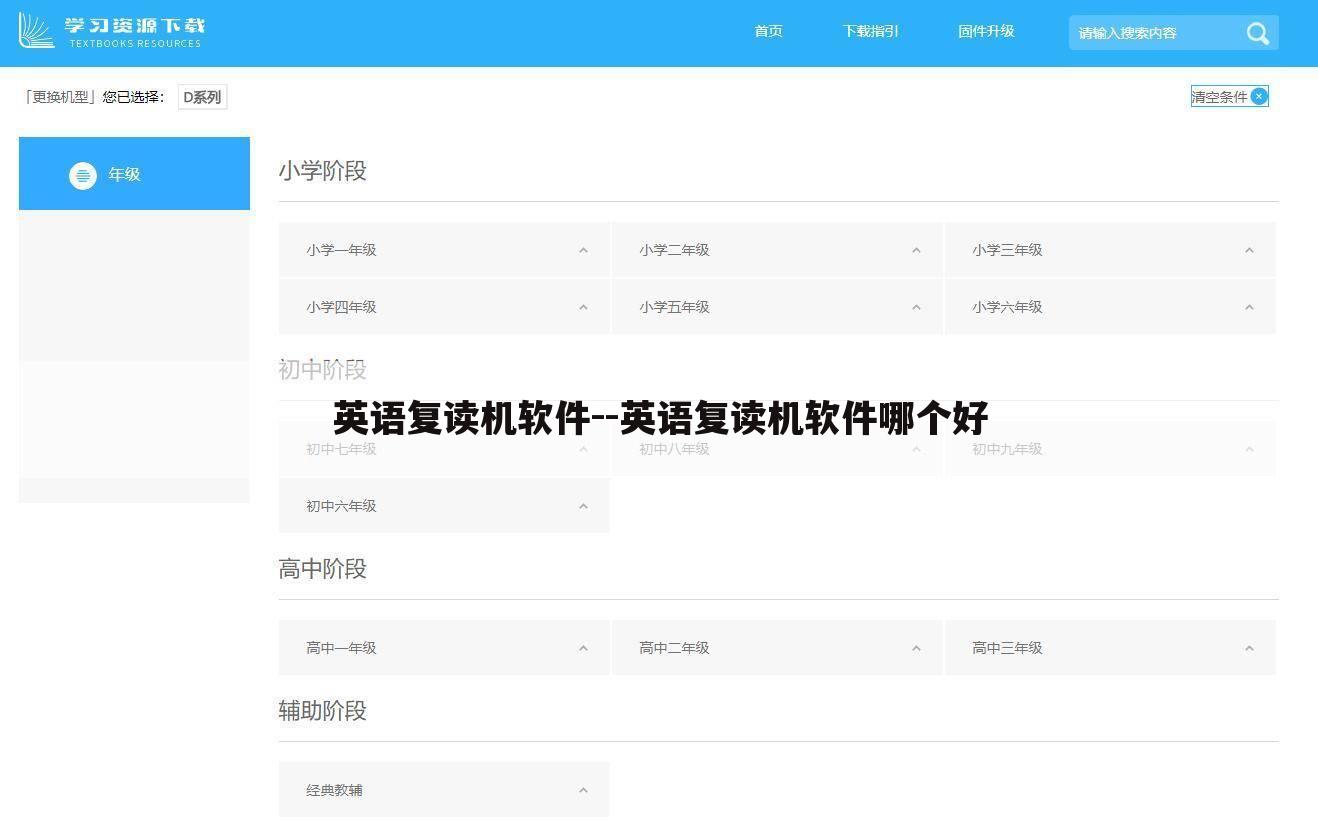The height and width of the screenshot is (839, 1318).
Task: Click the 小学阶段 section heading
Action: click(322, 171)
